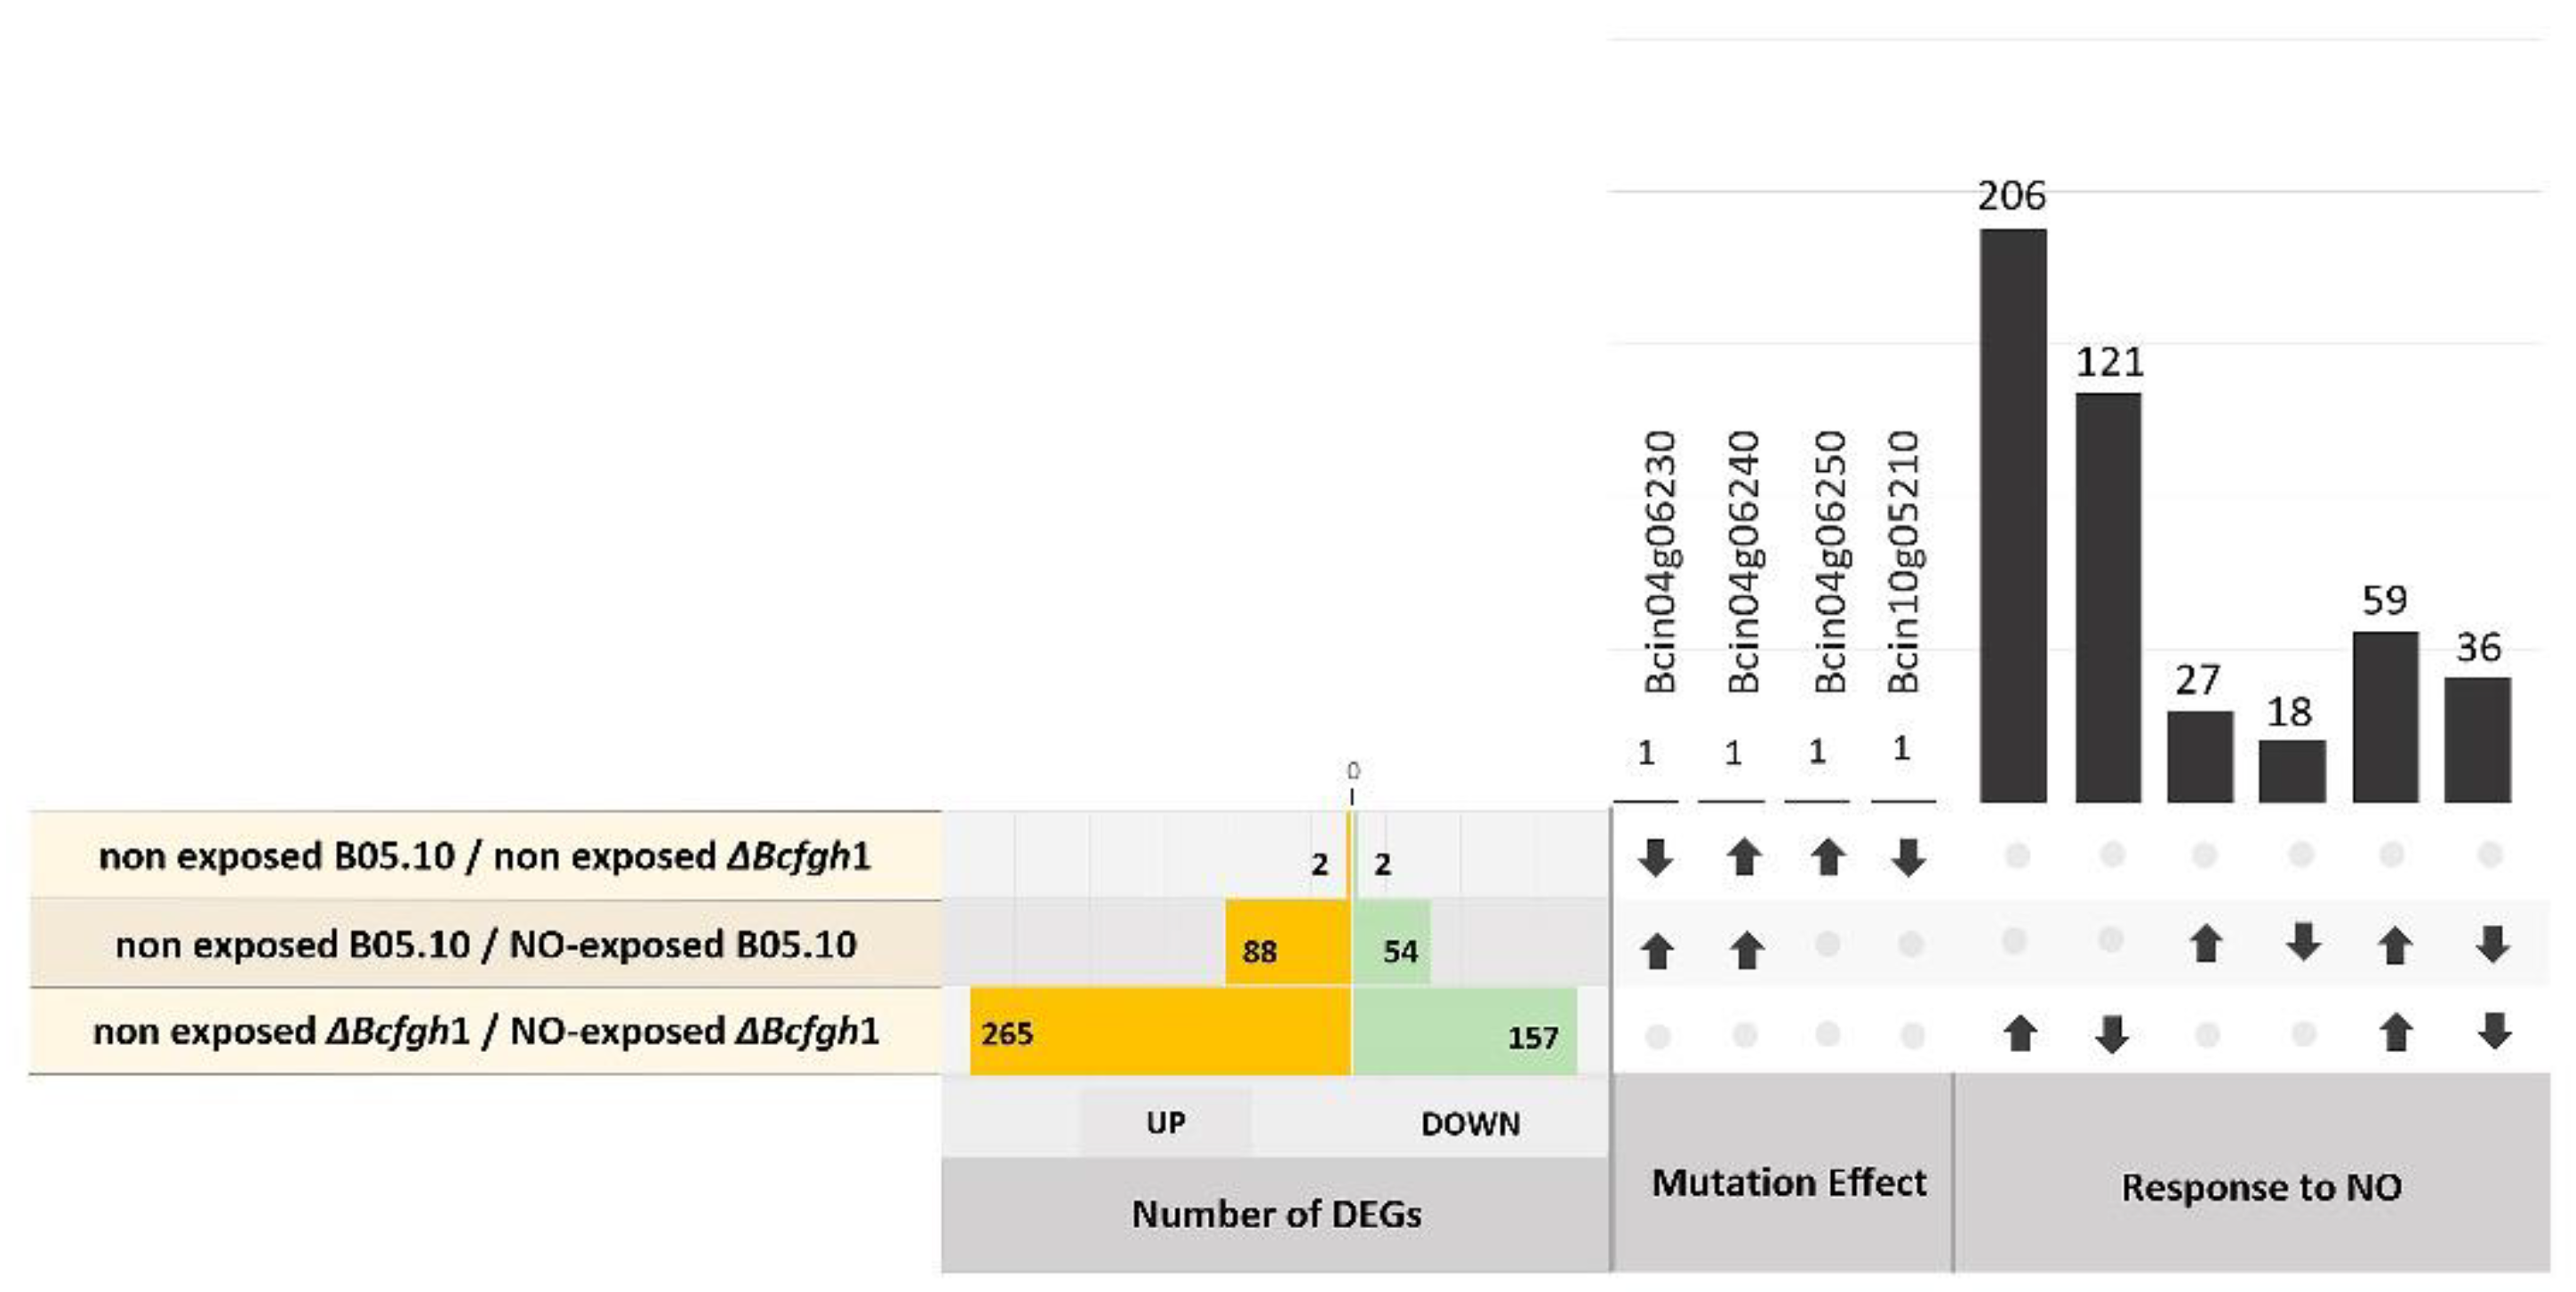Select the tallest black bar labeled 206
This screenshot has width=2576, height=1292.
tap(2013, 515)
